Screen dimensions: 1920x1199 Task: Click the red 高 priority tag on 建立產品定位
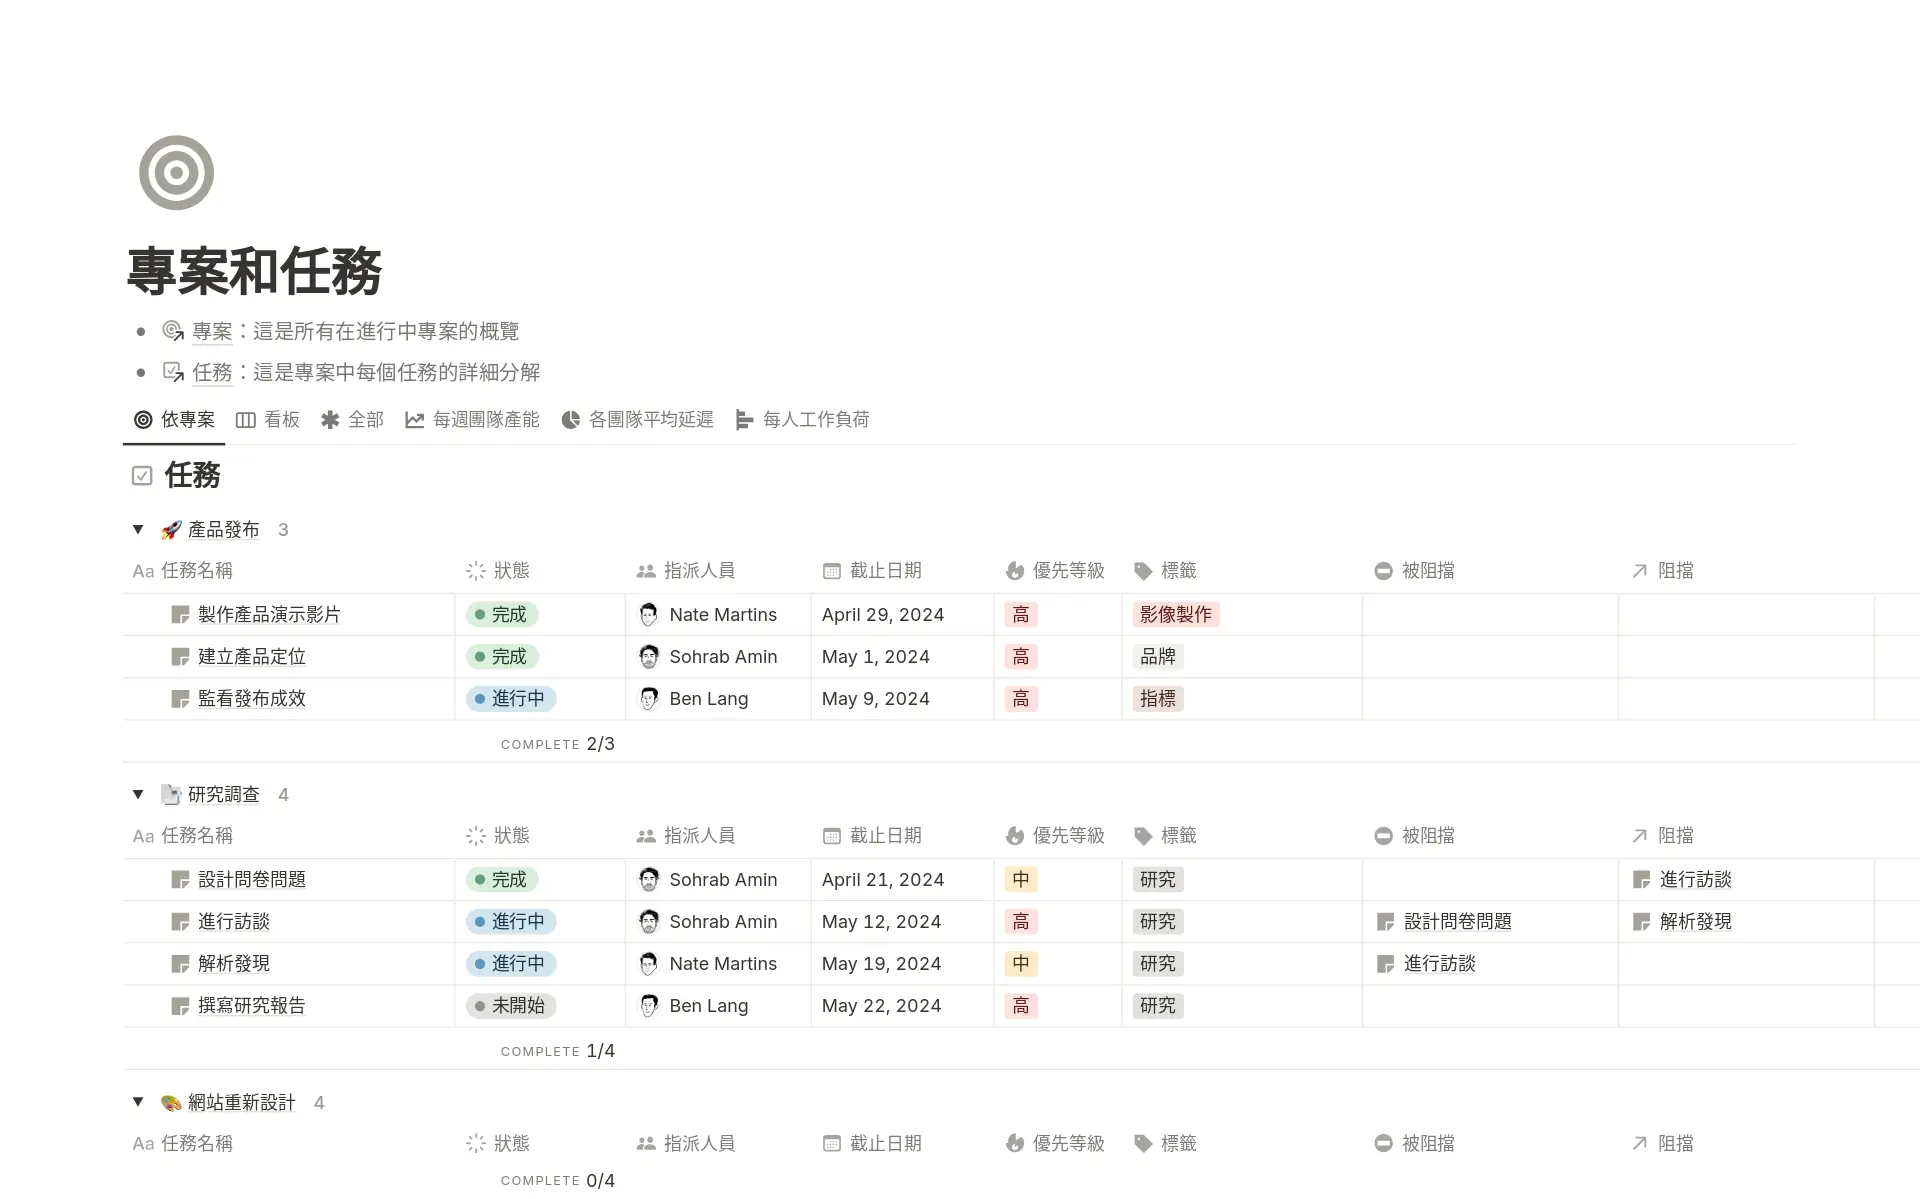(1021, 656)
